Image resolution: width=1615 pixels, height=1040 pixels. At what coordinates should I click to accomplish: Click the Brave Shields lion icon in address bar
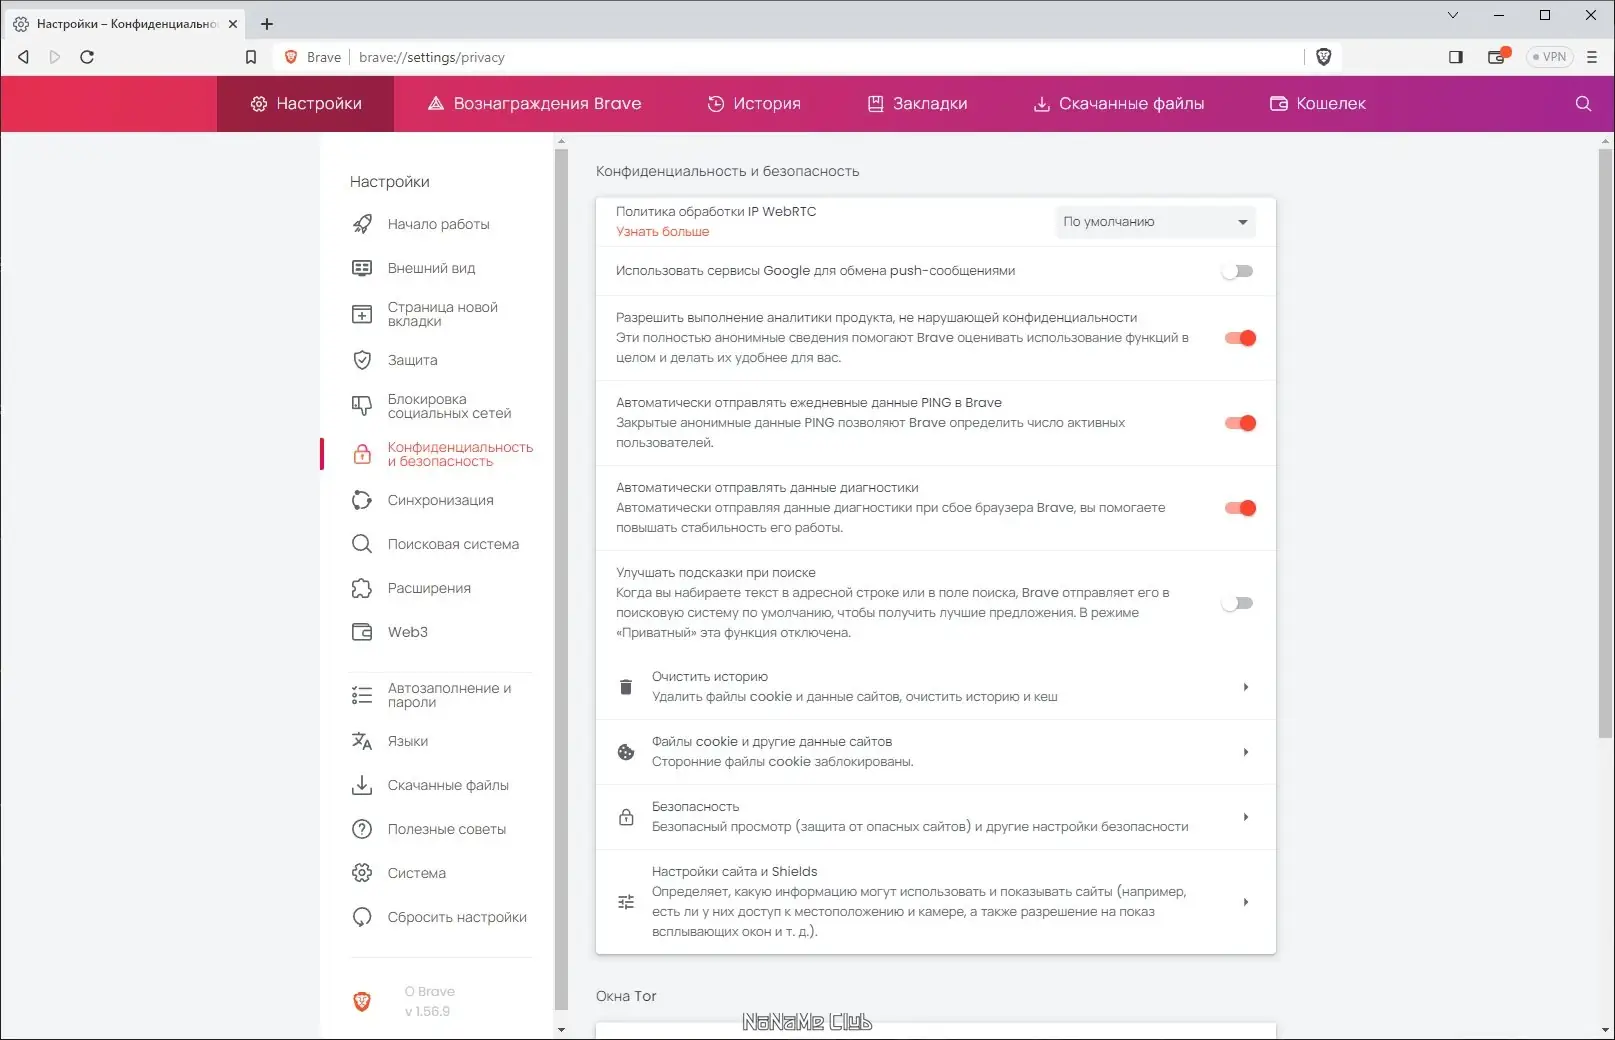coord(1323,57)
